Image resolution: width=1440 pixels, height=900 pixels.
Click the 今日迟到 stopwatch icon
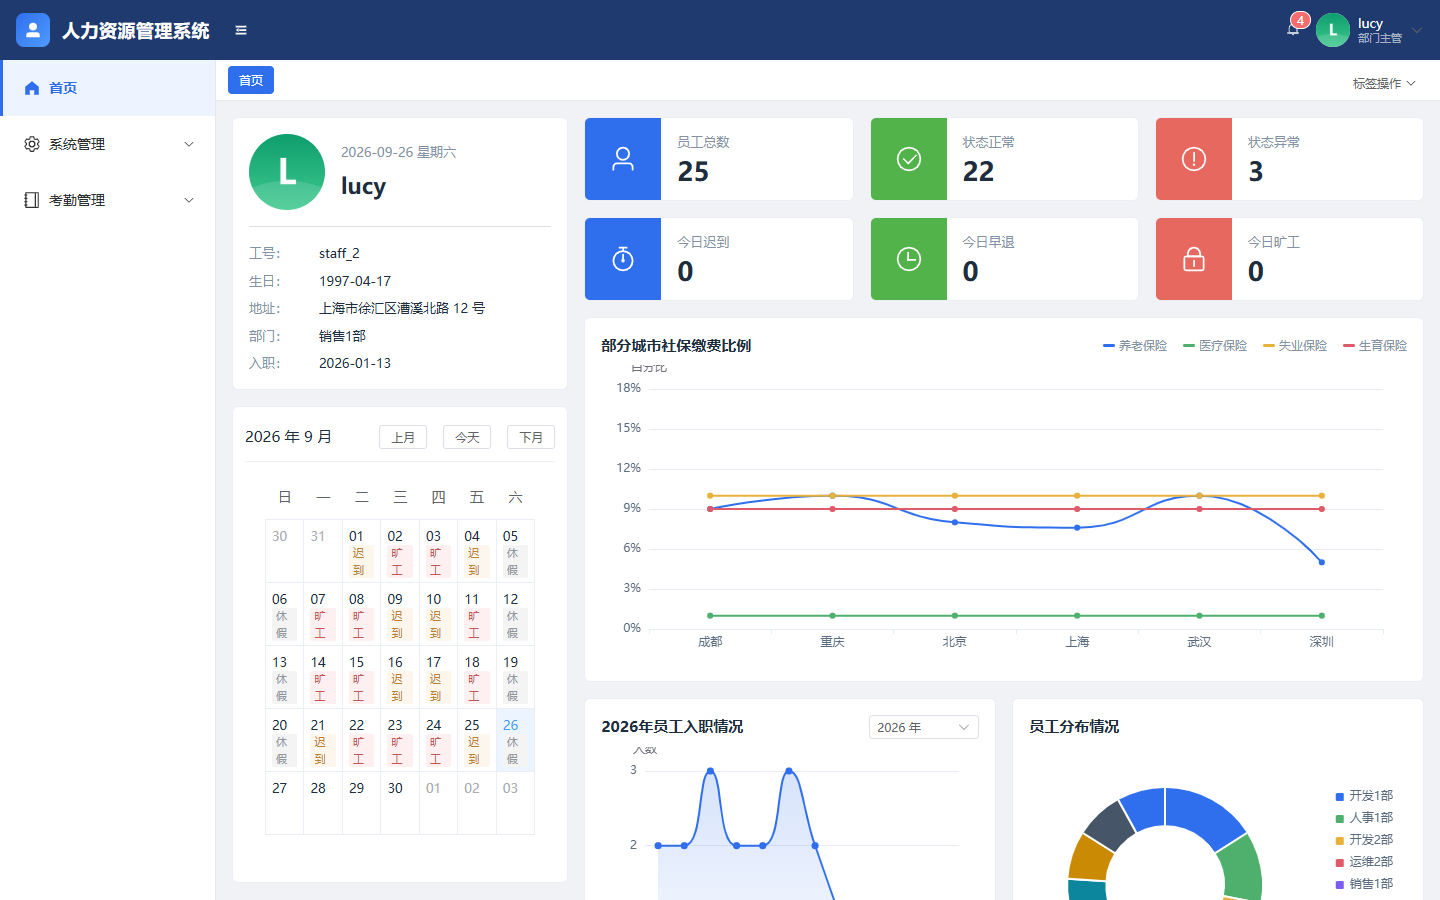coord(623,259)
